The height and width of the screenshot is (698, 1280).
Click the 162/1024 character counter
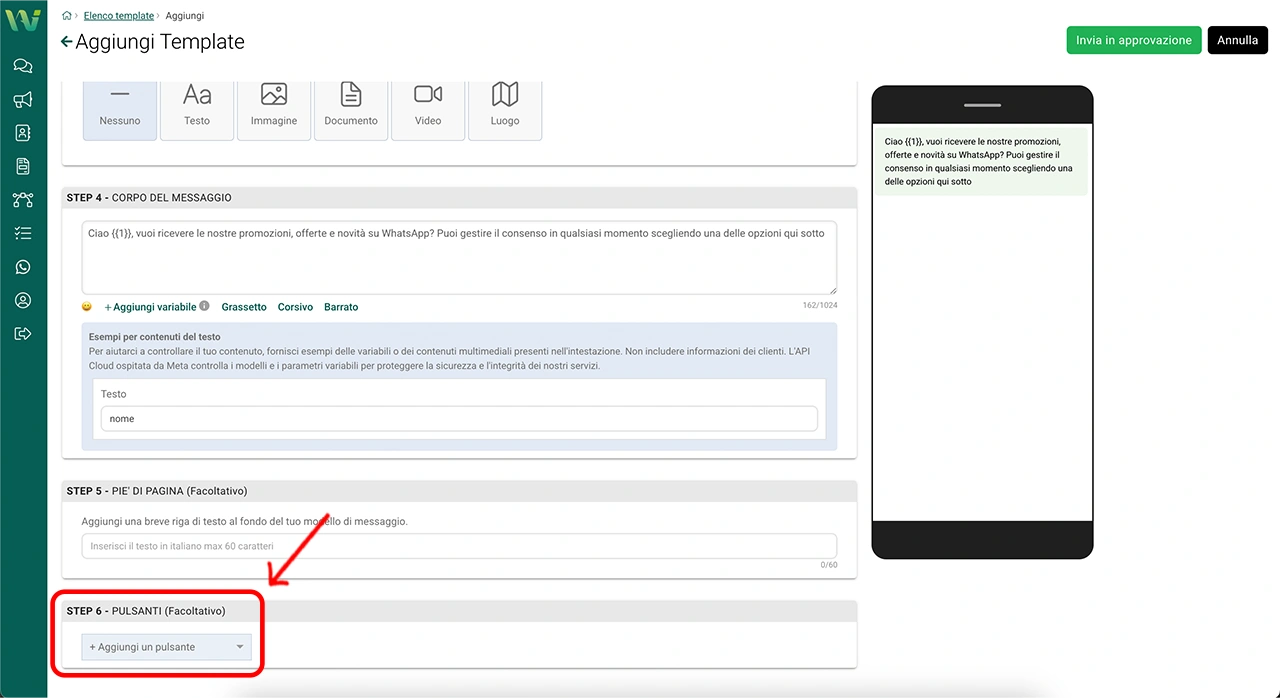pos(820,306)
